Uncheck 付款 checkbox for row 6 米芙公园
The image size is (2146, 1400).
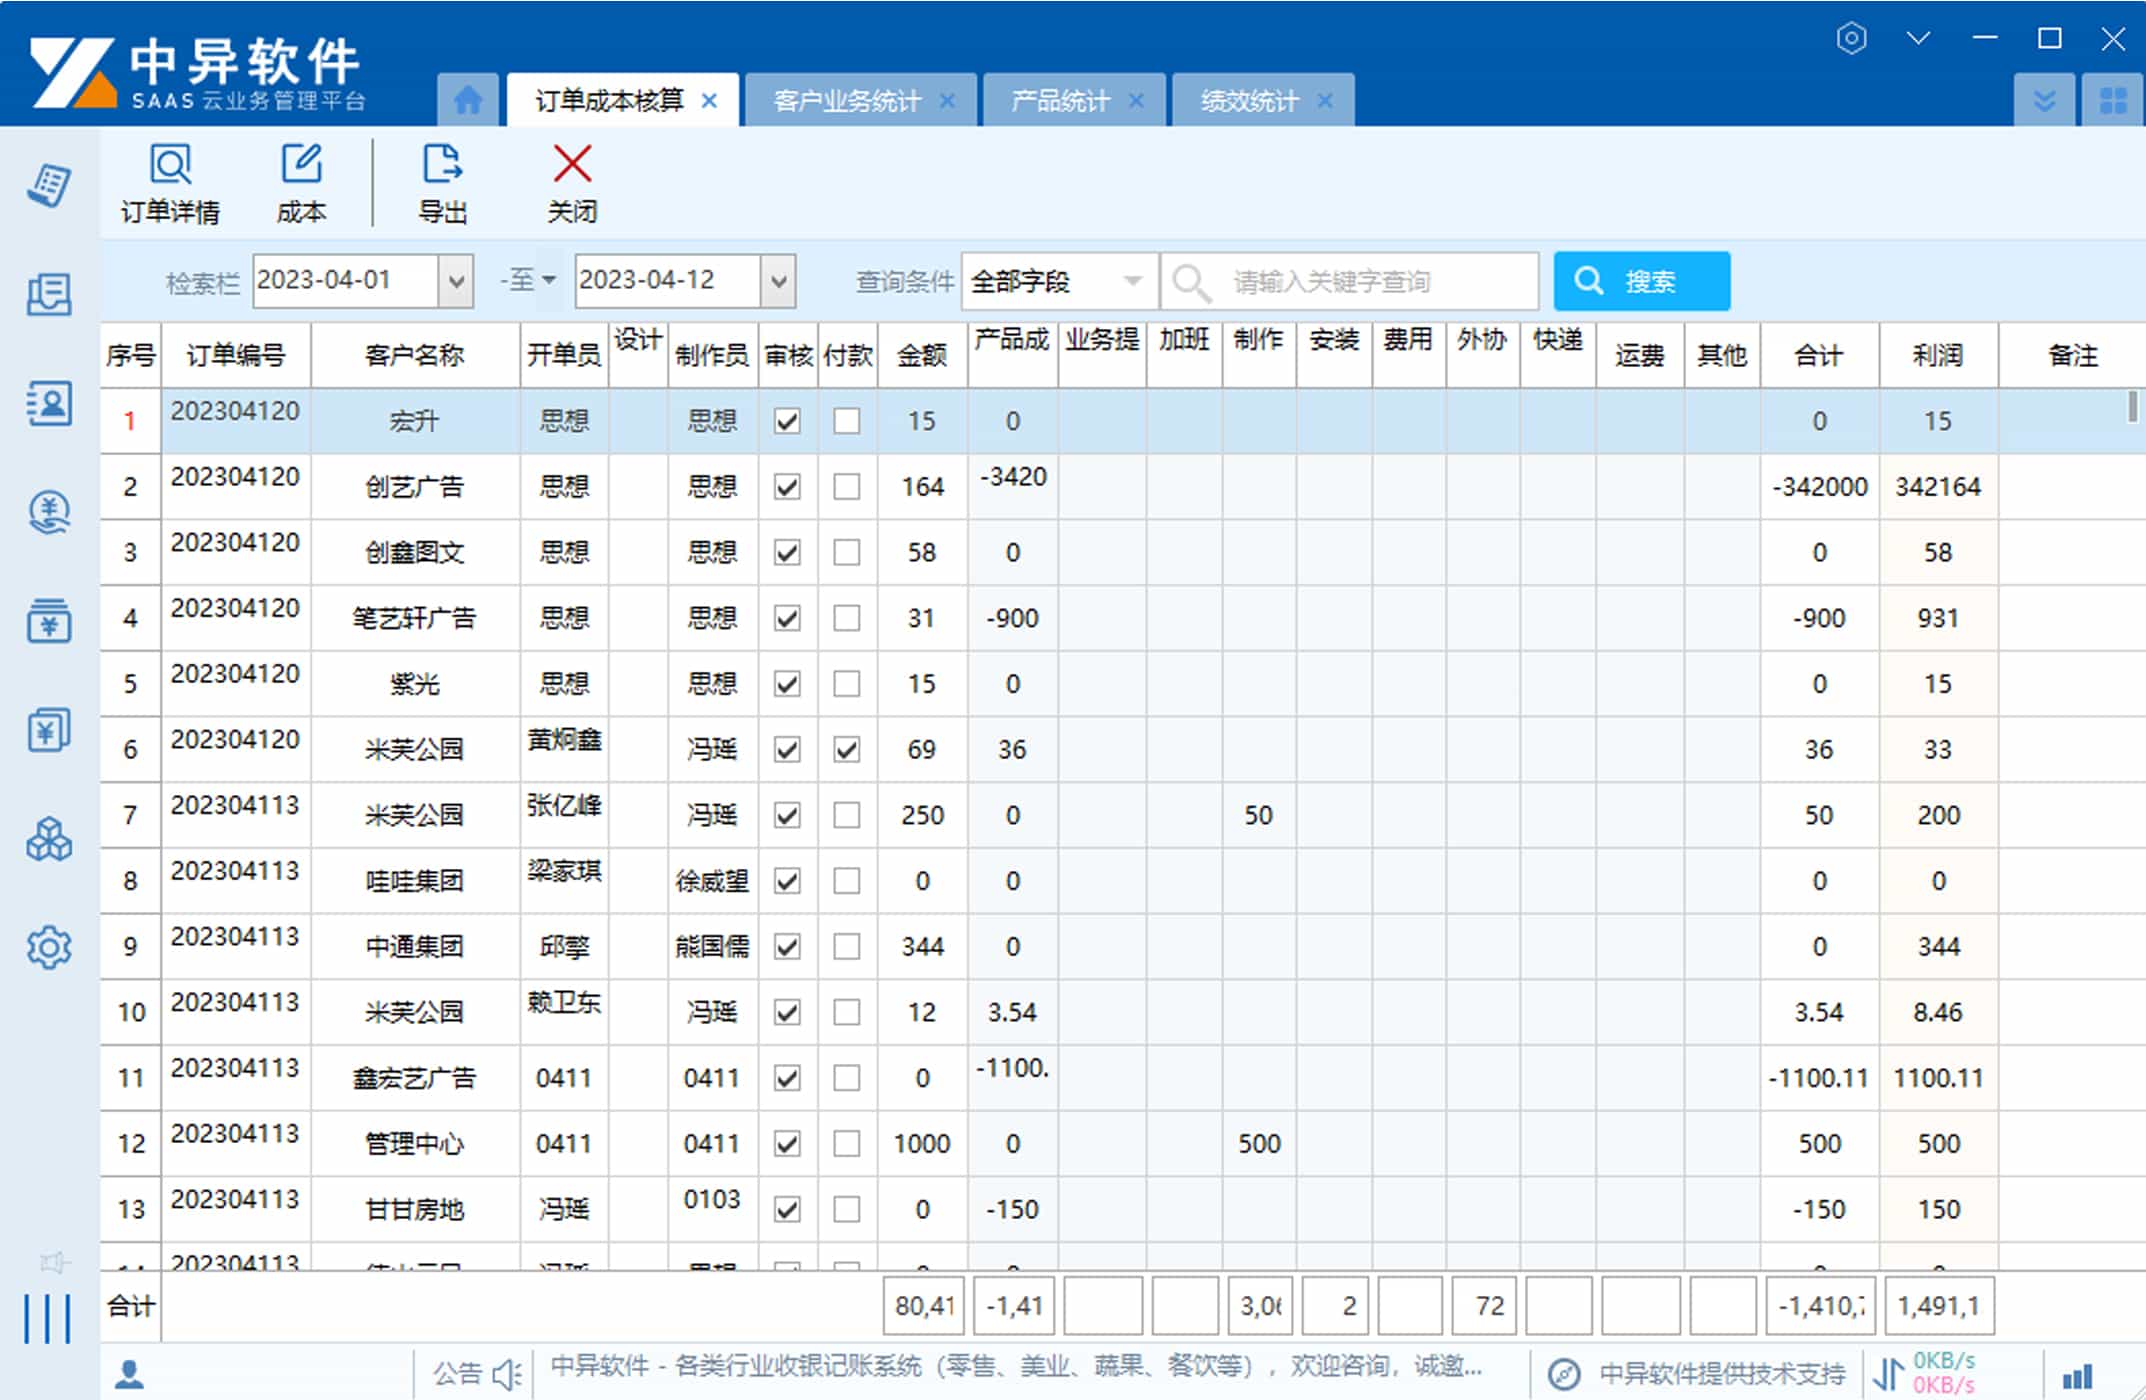tap(847, 749)
